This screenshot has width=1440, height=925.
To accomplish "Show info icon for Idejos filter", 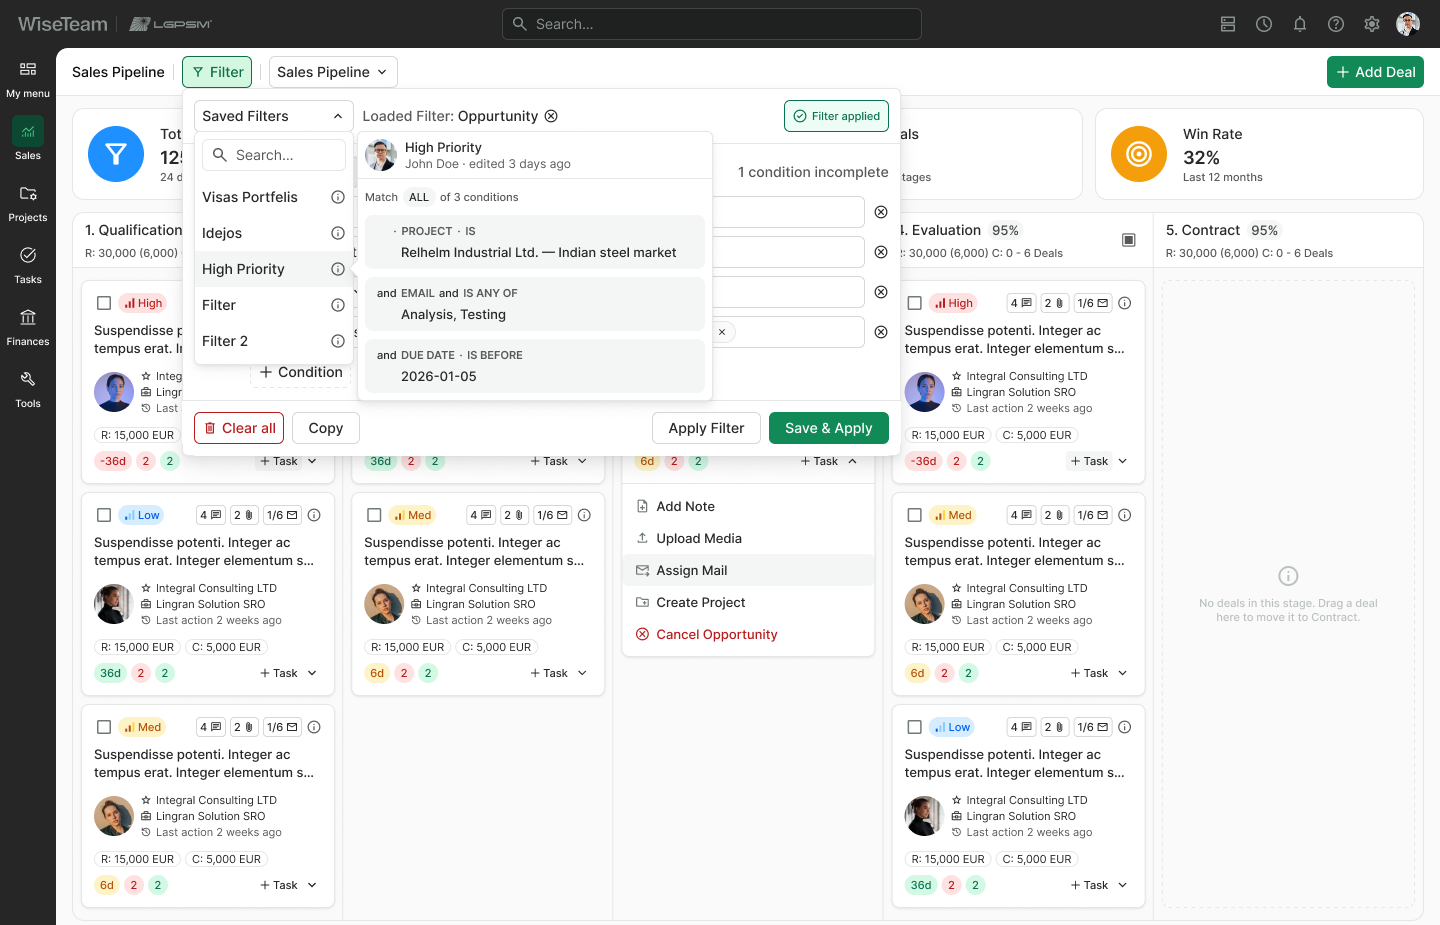I will pyautogui.click(x=338, y=233).
